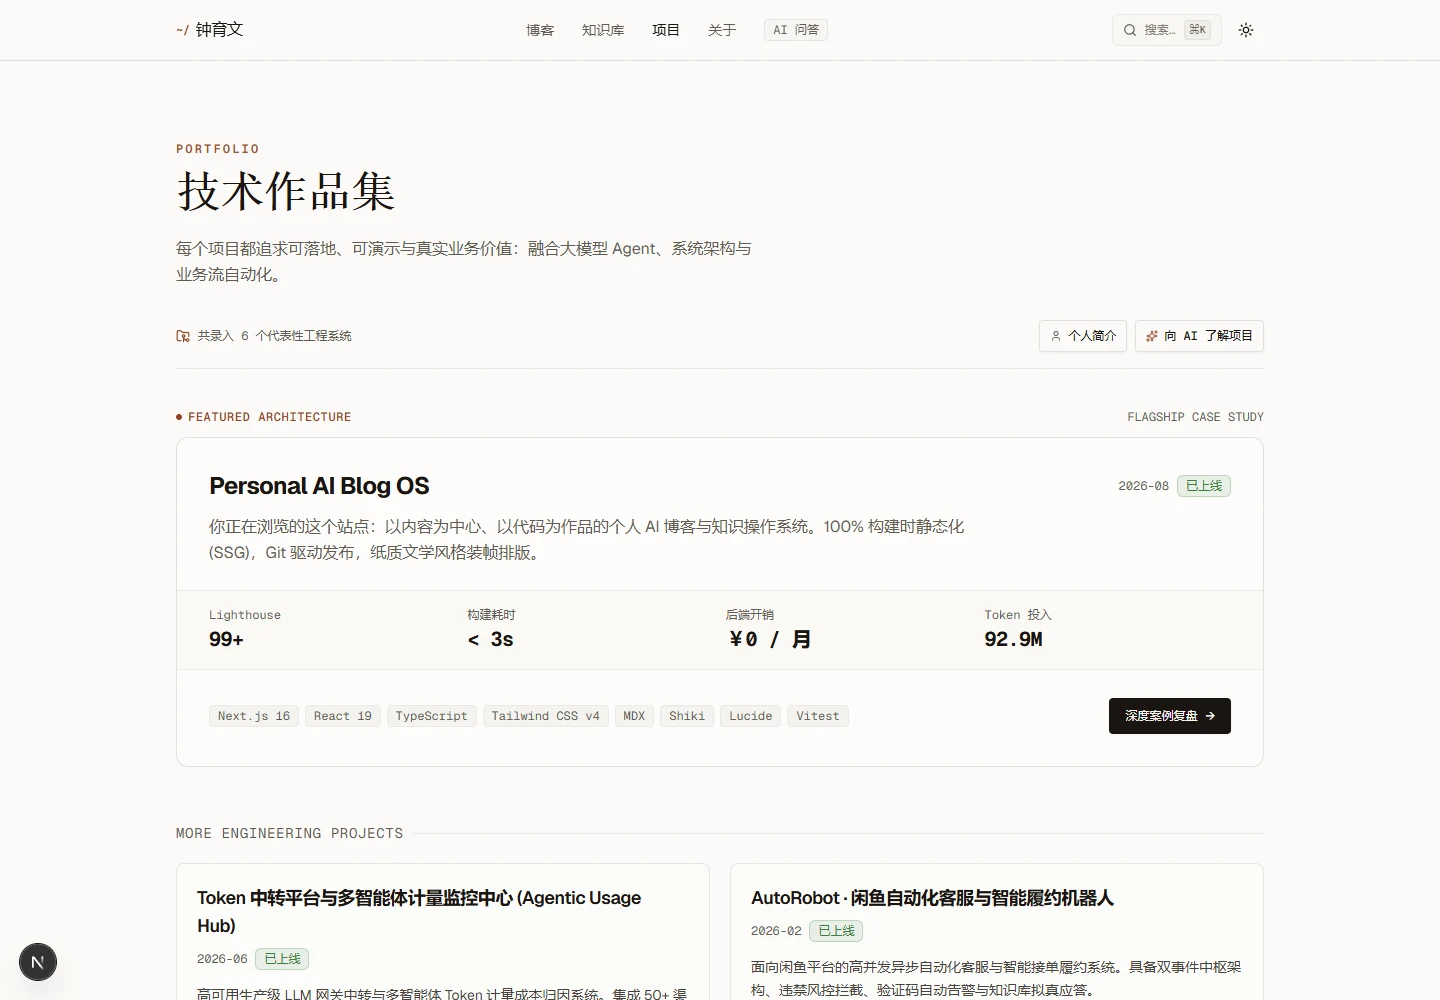Open the AutoRobot 闲鱼 project card title
Viewport: 1440px width, 1000px height.
[932, 898]
